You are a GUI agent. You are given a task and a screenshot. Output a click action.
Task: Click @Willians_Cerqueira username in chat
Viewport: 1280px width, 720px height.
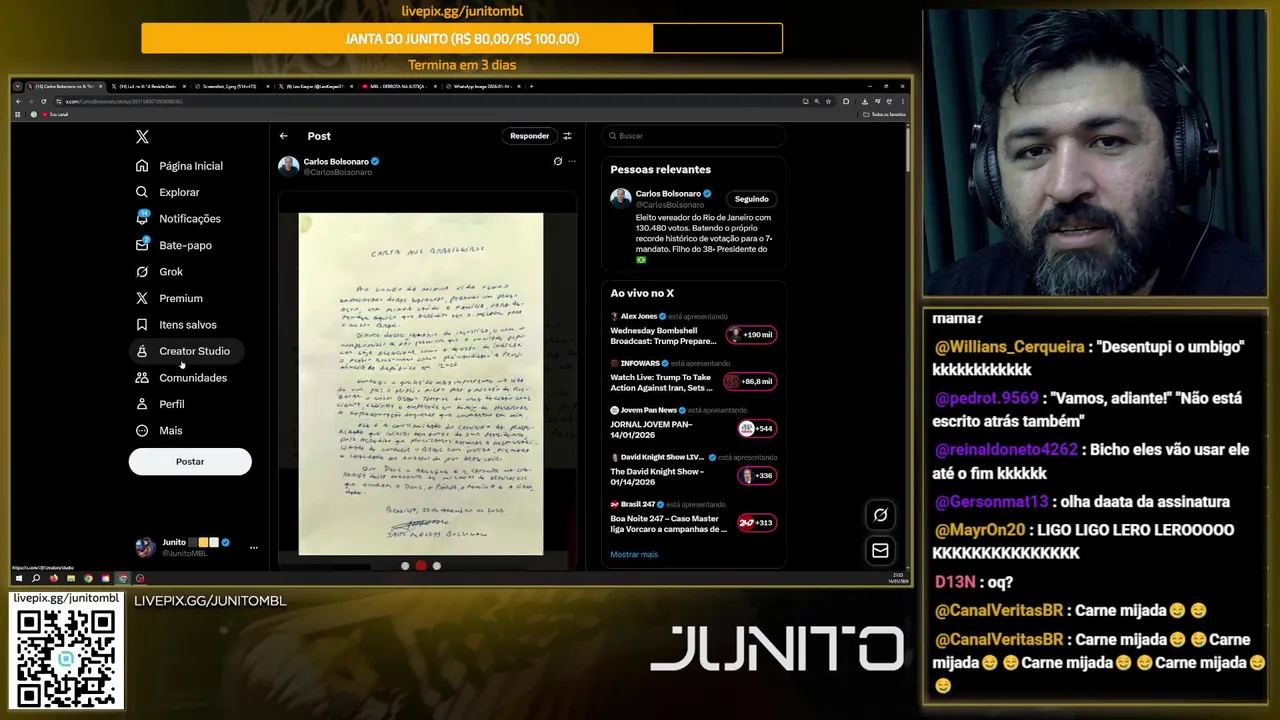pos(1009,347)
